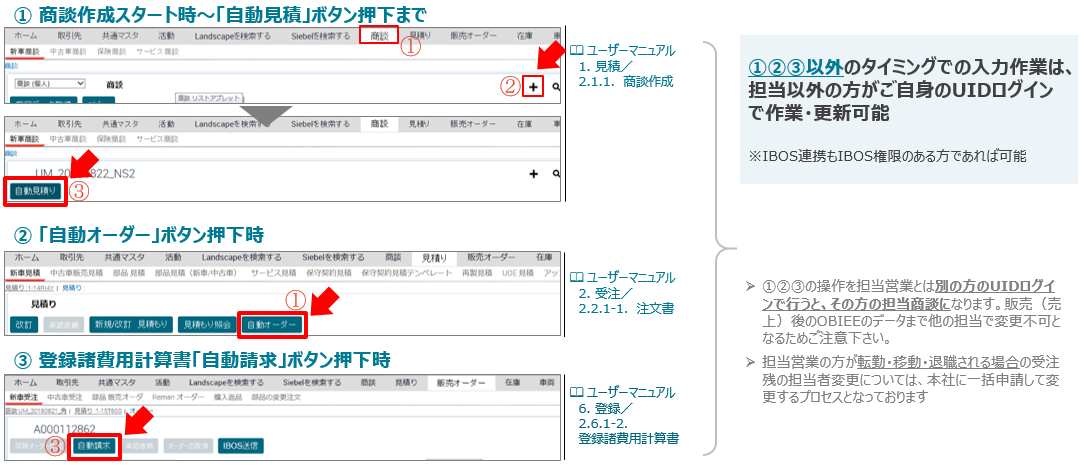Click the search magnifier beside the red-boxed plus

(x=556, y=88)
